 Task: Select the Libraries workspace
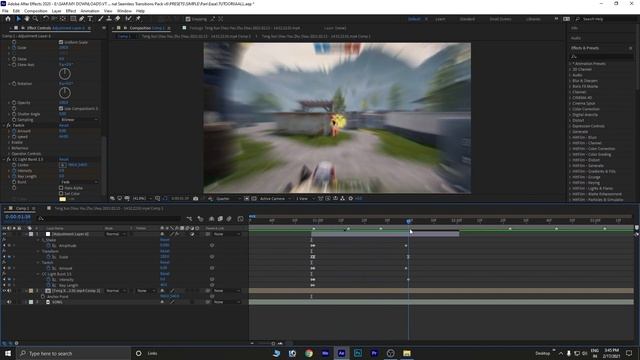point(533,19)
